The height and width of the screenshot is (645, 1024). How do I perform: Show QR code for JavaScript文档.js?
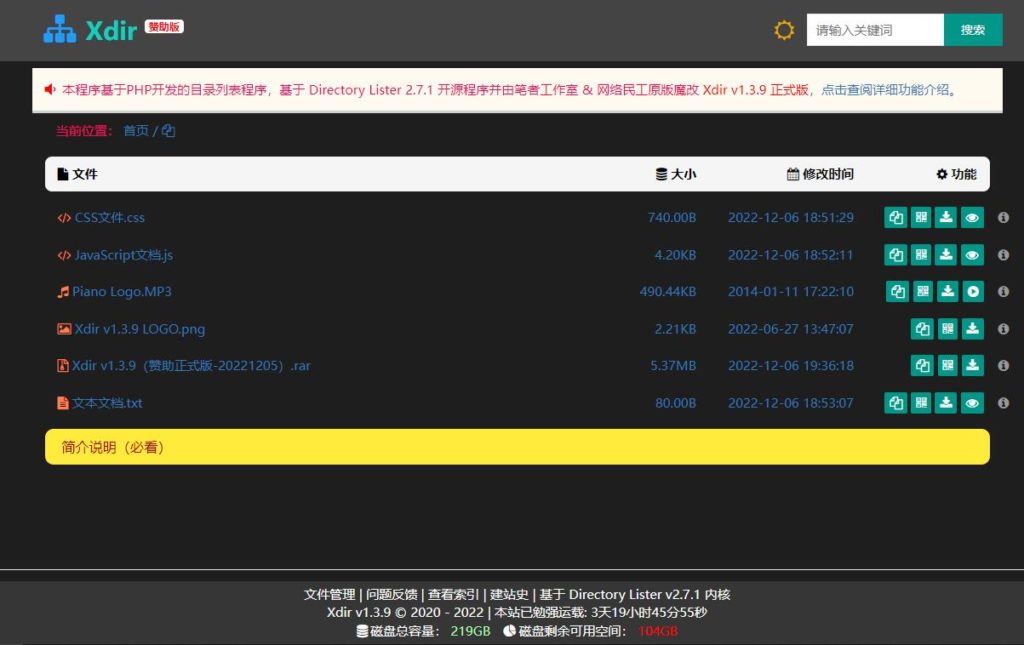921,255
